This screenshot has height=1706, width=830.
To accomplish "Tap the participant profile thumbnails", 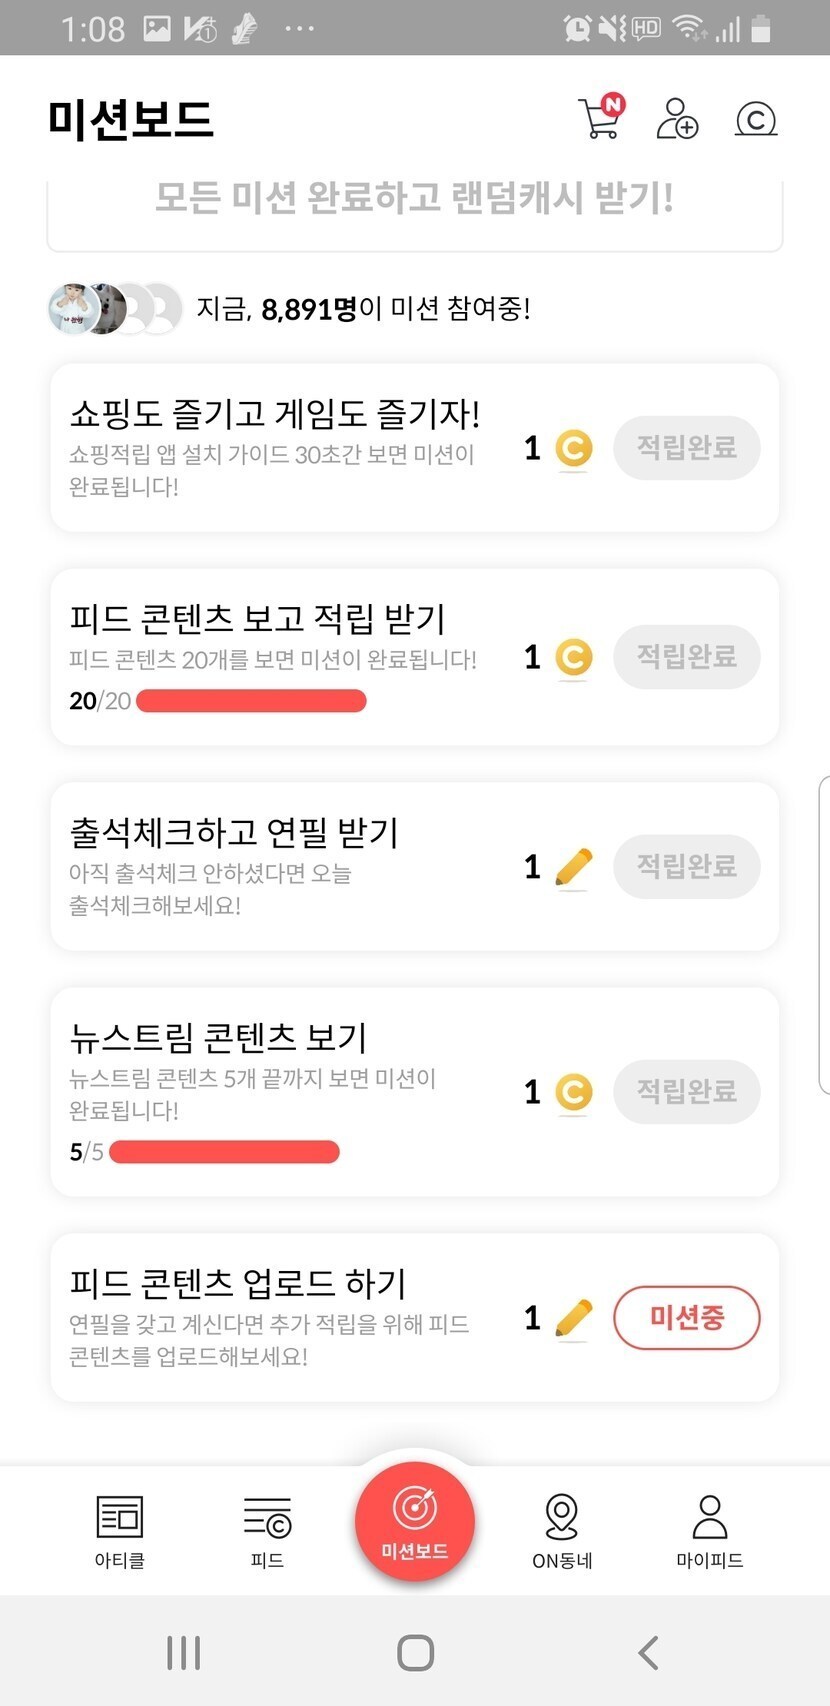I will point(115,309).
